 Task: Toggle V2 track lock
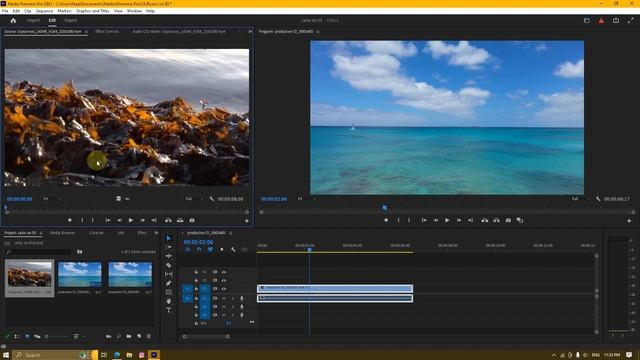tap(196, 280)
